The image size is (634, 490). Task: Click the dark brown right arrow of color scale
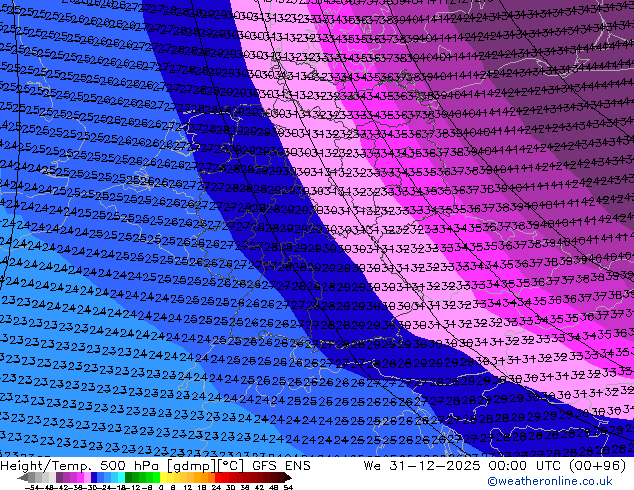pos(288,477)
